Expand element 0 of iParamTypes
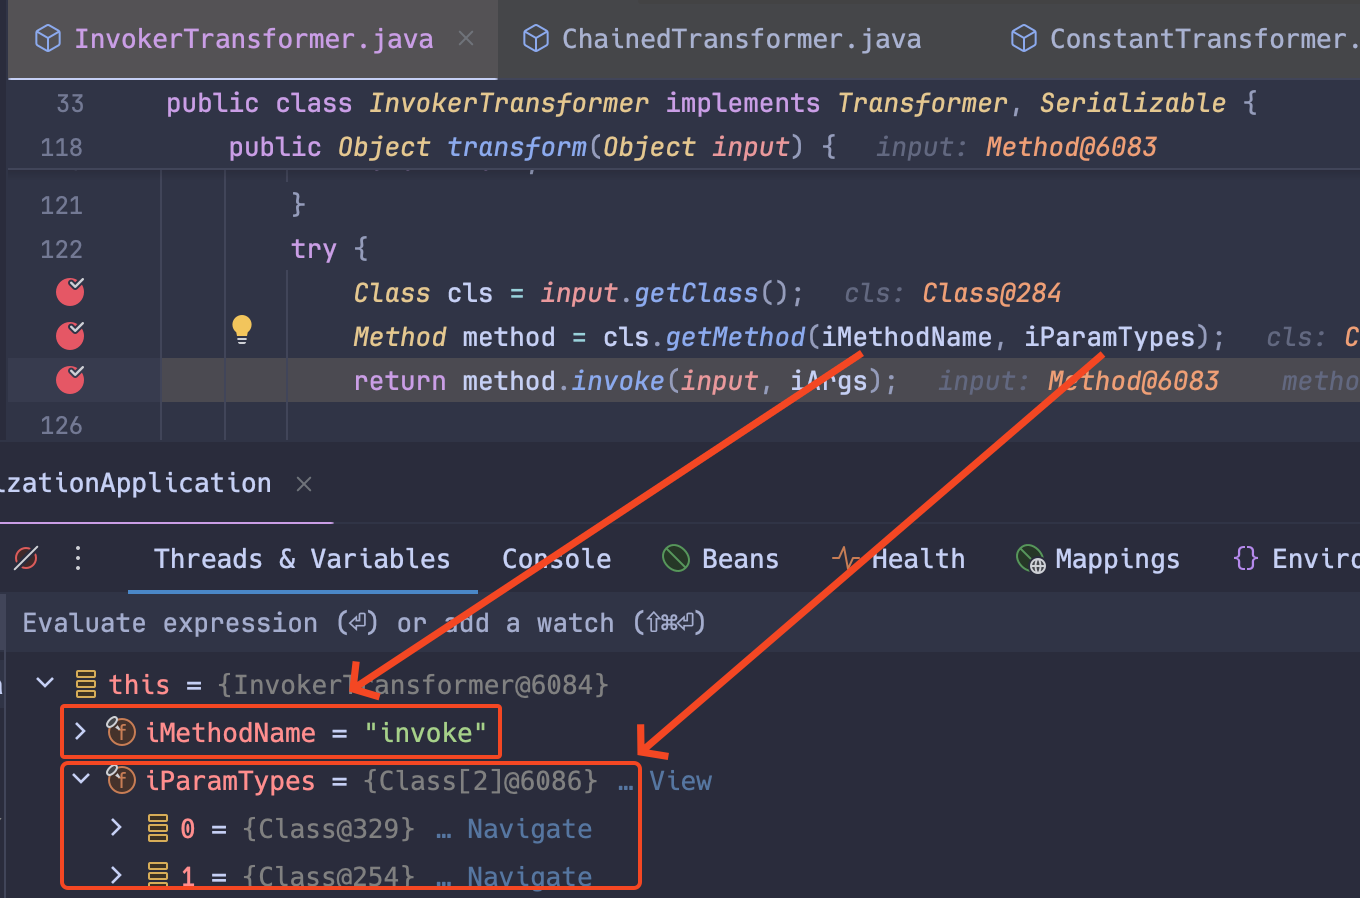The width and height of the screenshot is (1360, 898). pos(118,828)
